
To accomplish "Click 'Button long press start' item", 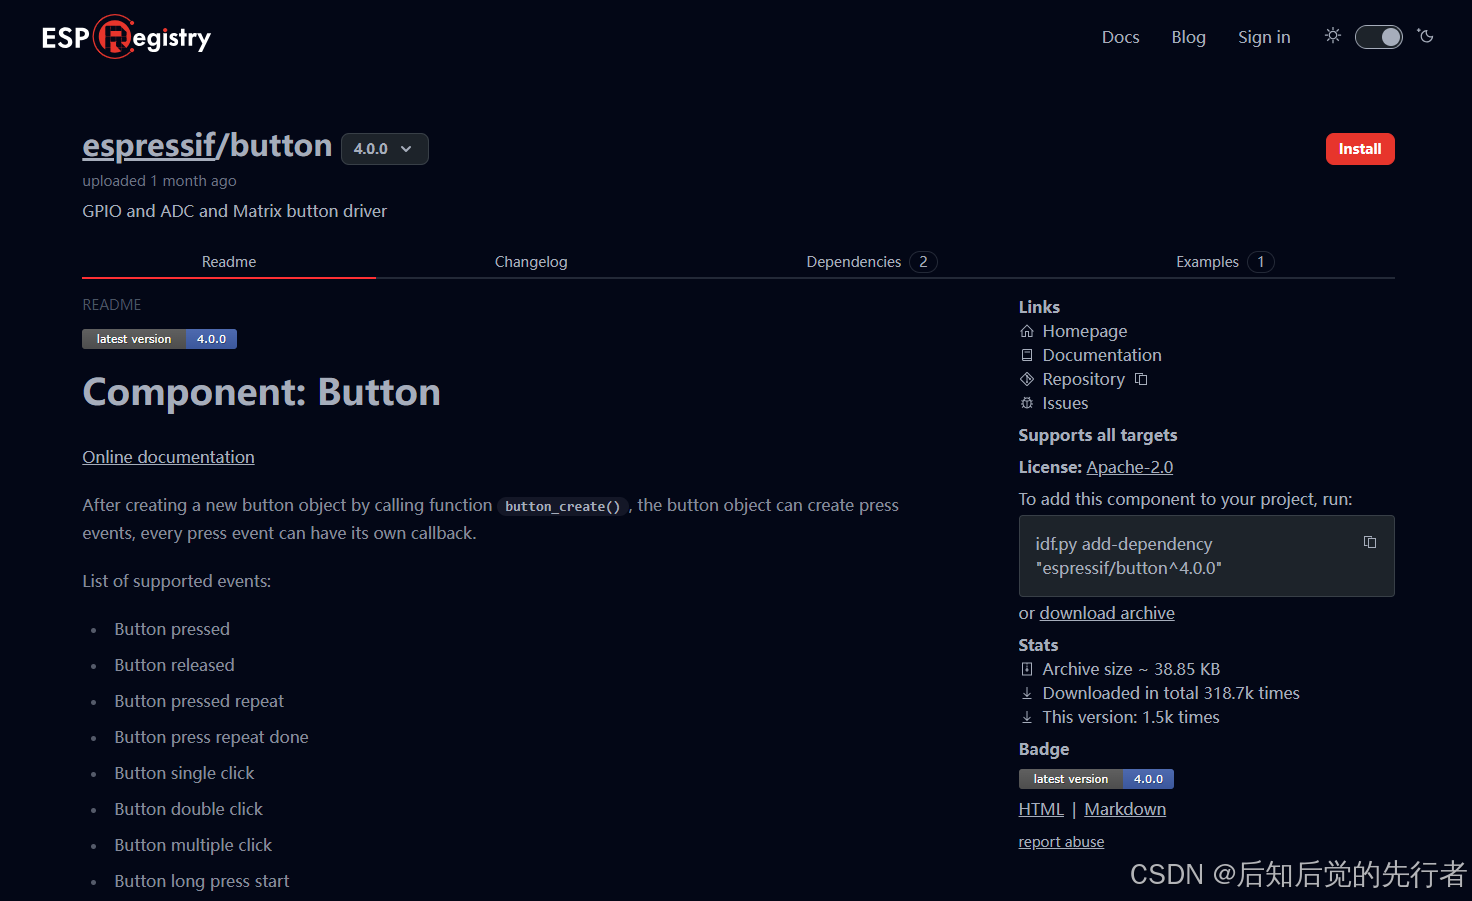I will [x=202, y=881].
